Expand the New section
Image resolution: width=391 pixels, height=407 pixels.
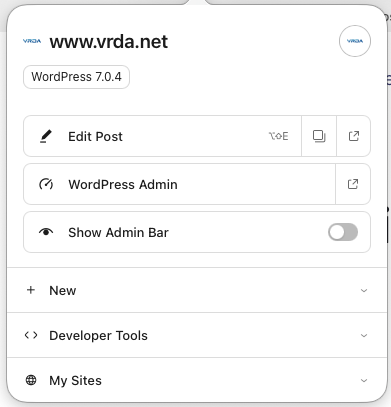[x=197, y=290]
